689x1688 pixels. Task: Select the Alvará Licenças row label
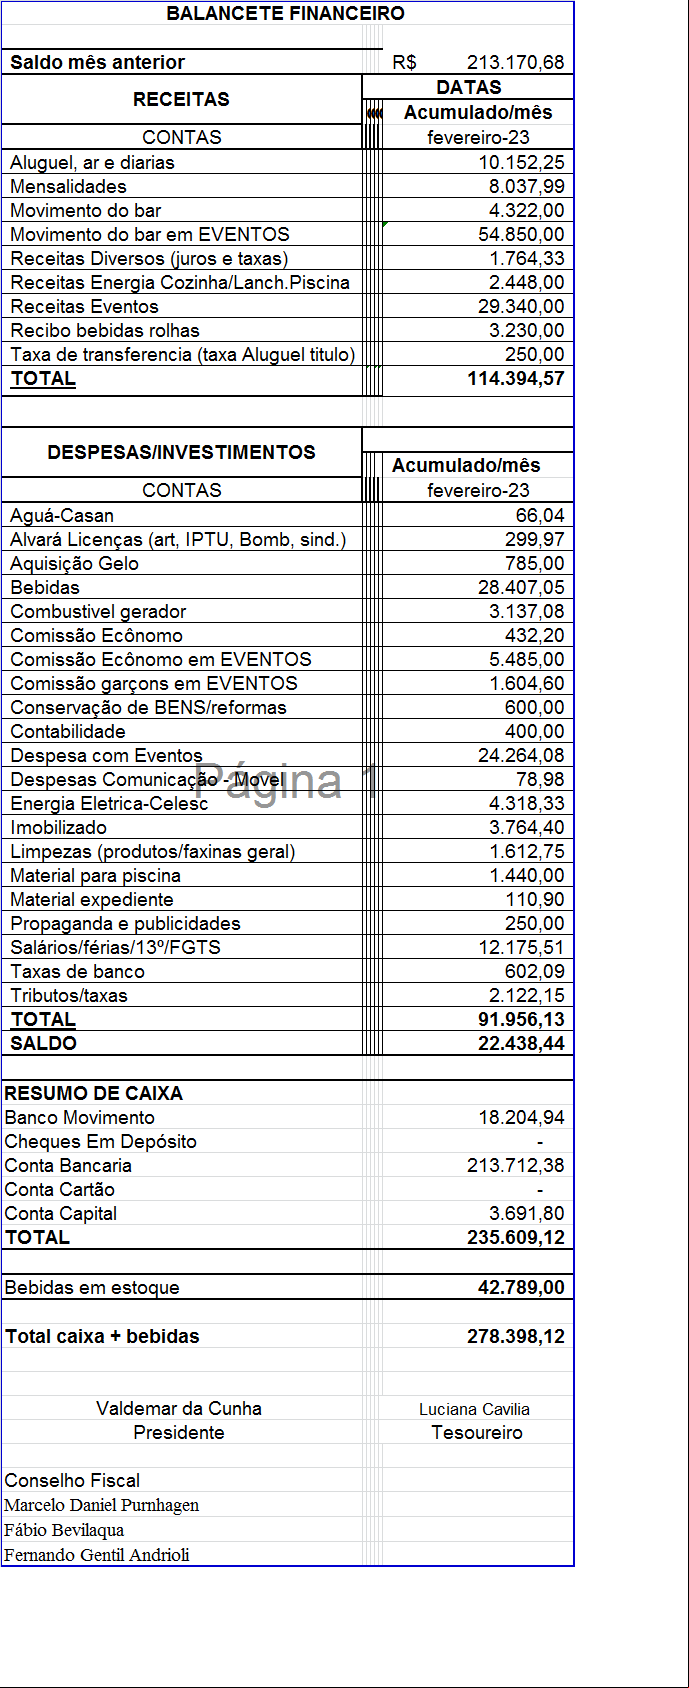pyautogui.click(x=178, y=539)
